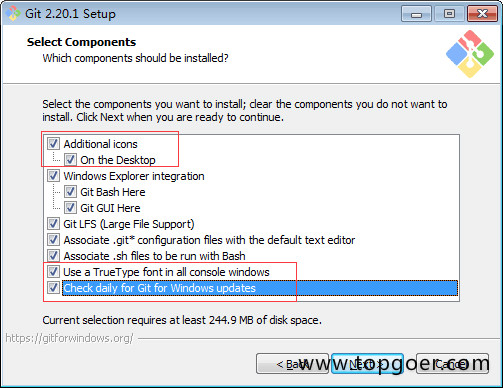
Task: Disable the Git GUI Here option
Action: (x=70, y=208)
